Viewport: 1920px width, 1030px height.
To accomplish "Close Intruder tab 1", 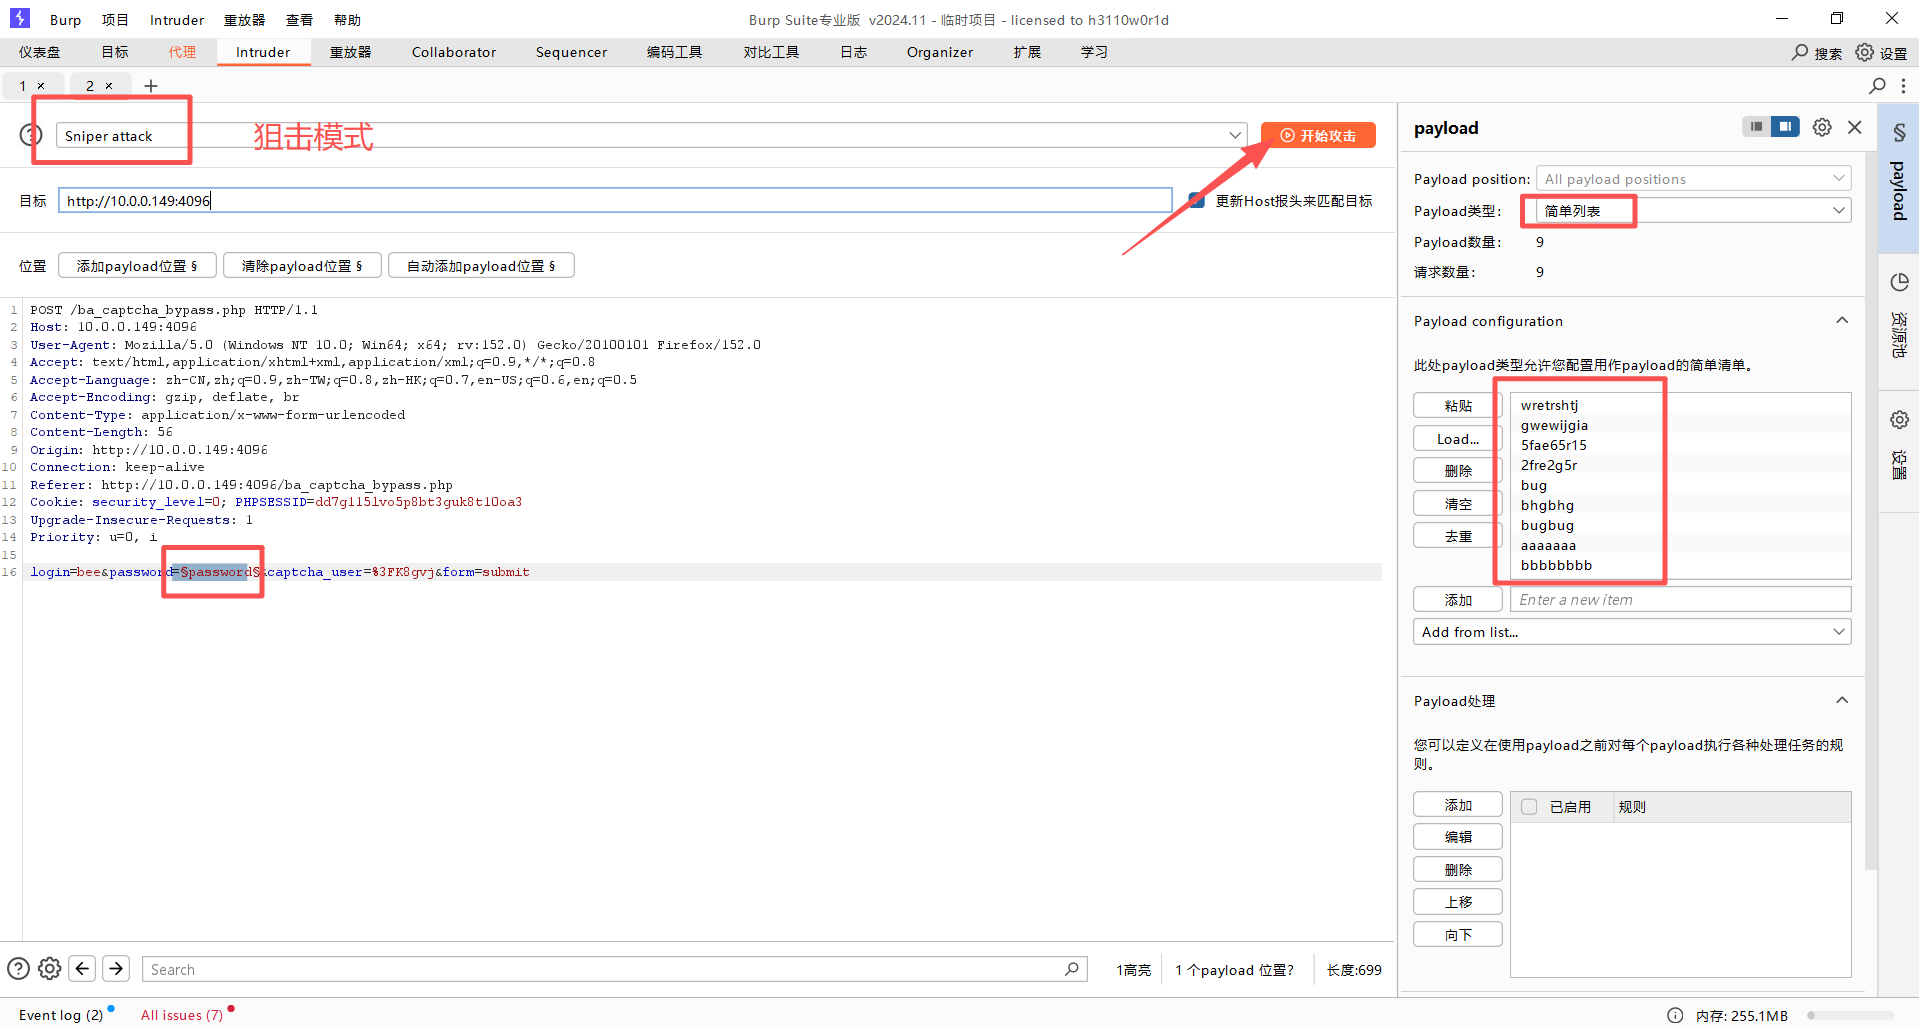I will 41,86.
